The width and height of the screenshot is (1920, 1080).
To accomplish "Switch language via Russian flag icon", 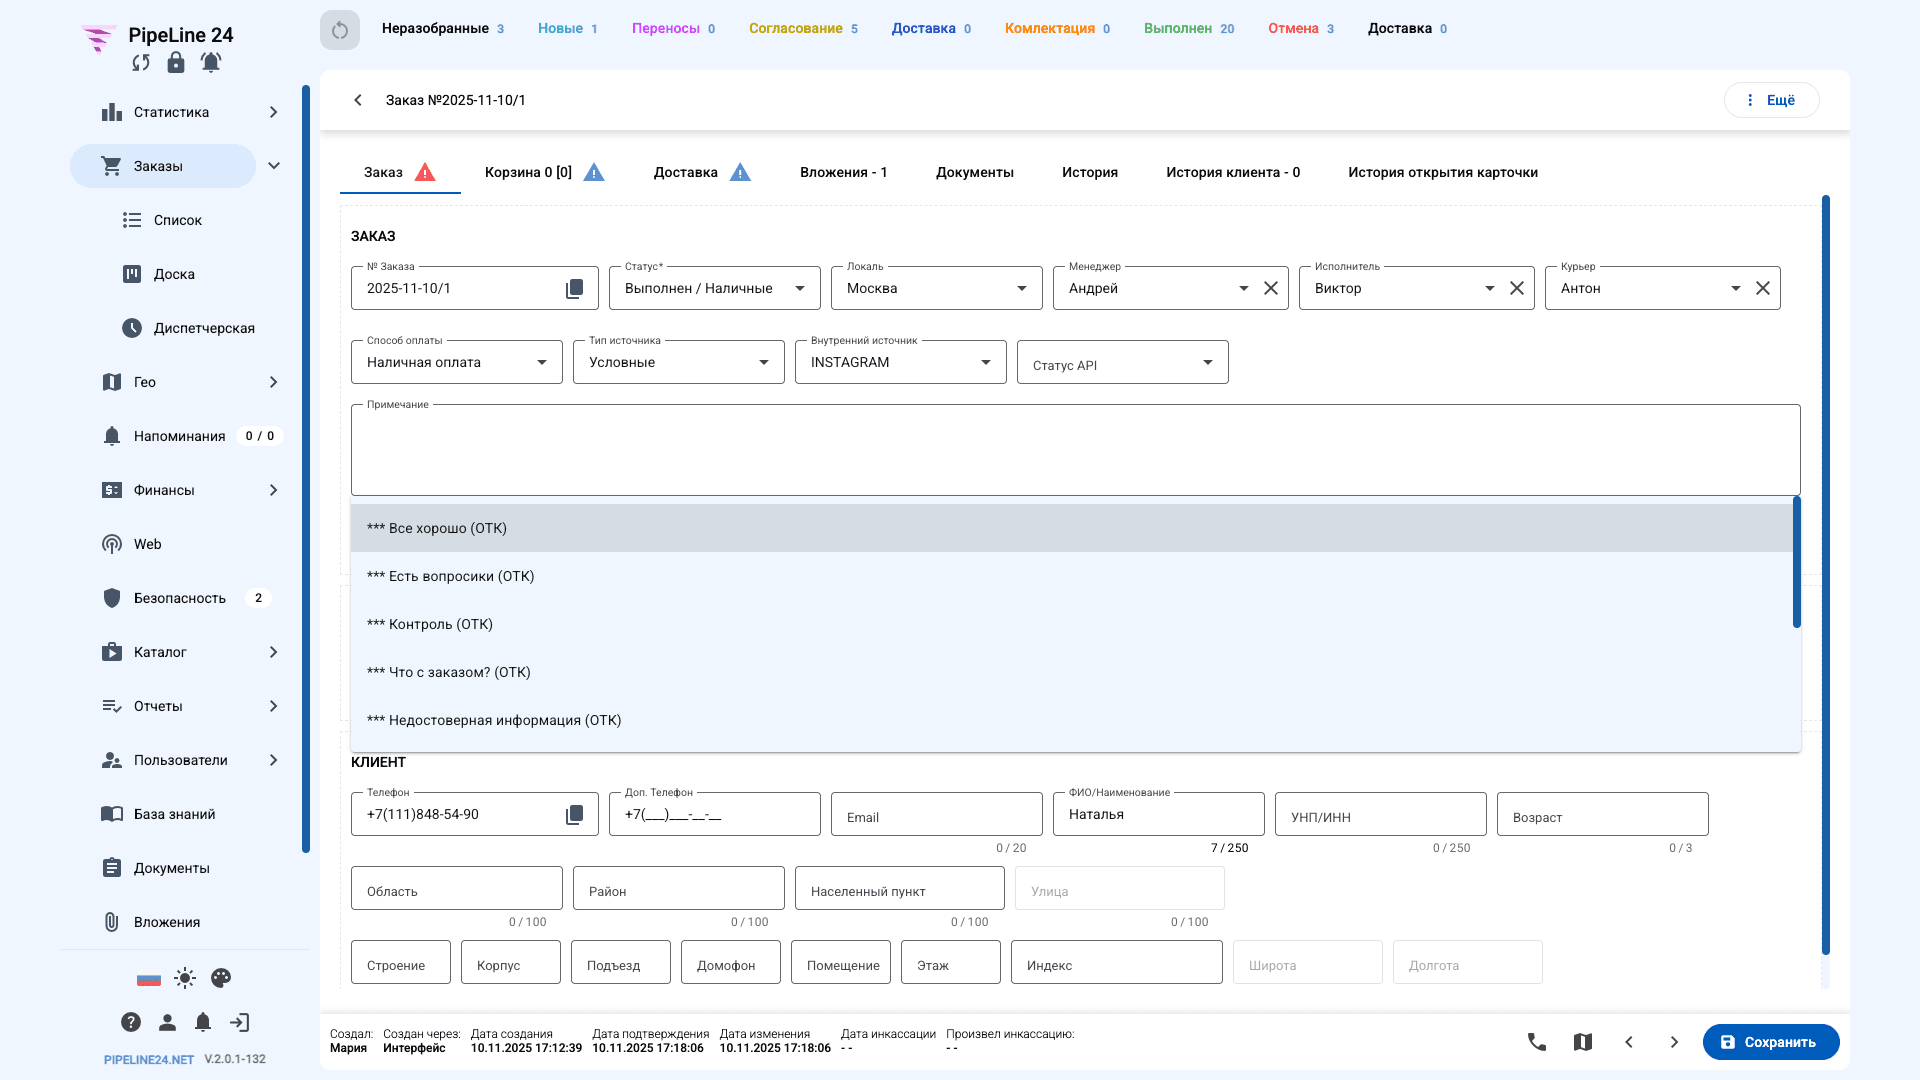I will click(x=149, y=979).
